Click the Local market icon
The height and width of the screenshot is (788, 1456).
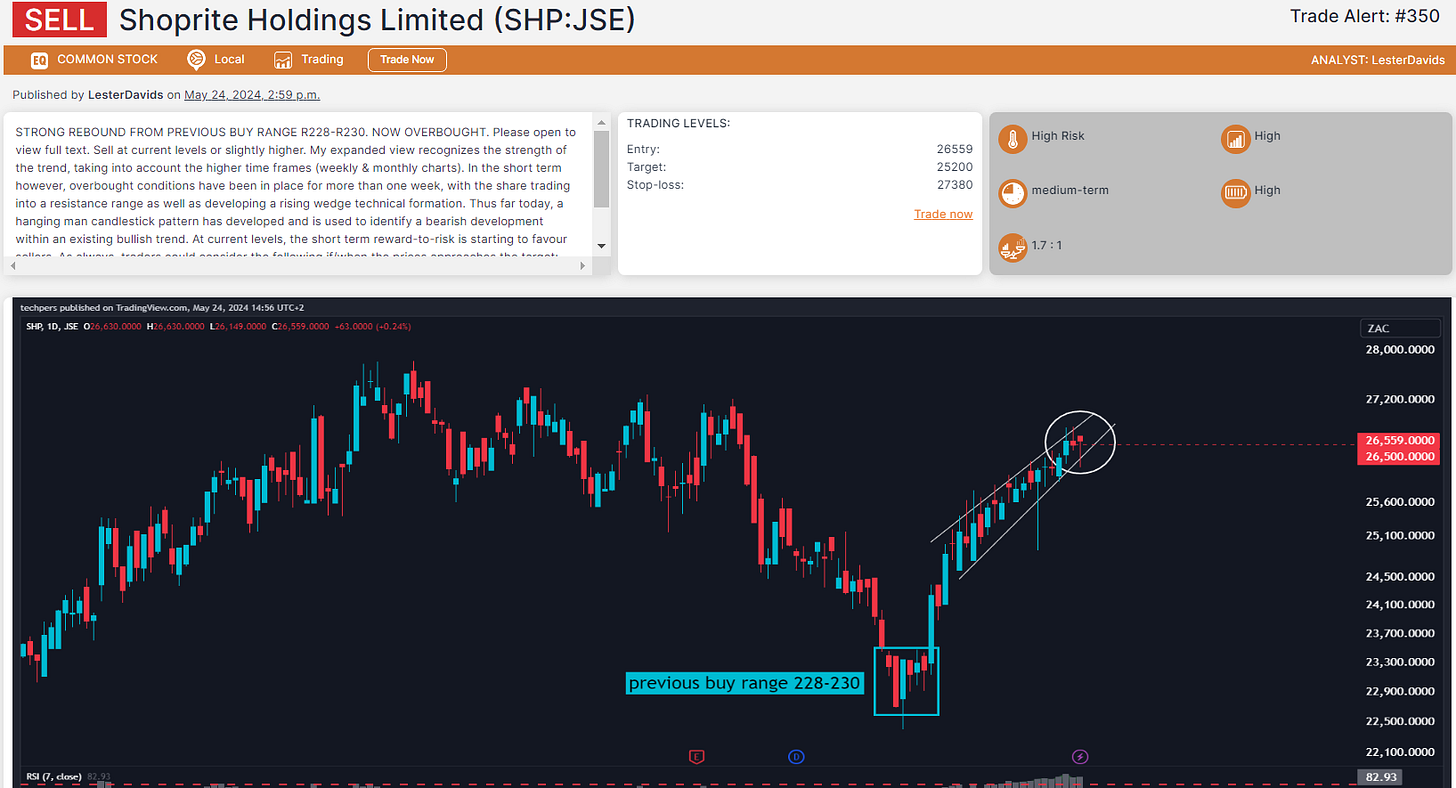pyautogui.click(x=196, y=60)
